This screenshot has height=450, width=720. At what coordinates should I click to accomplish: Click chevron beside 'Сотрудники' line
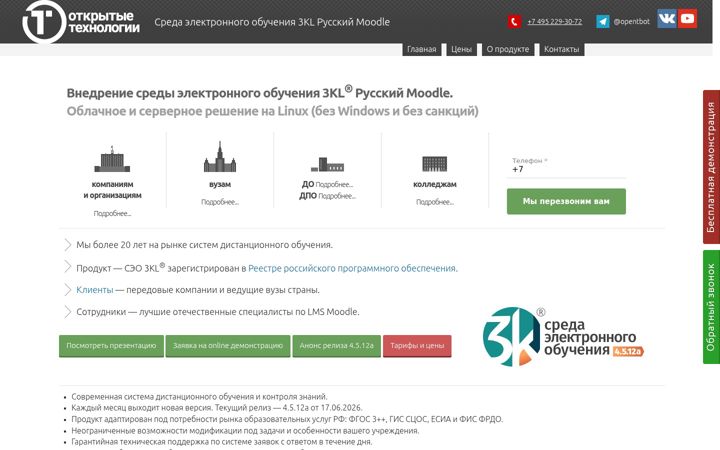(x=68, y=312)
